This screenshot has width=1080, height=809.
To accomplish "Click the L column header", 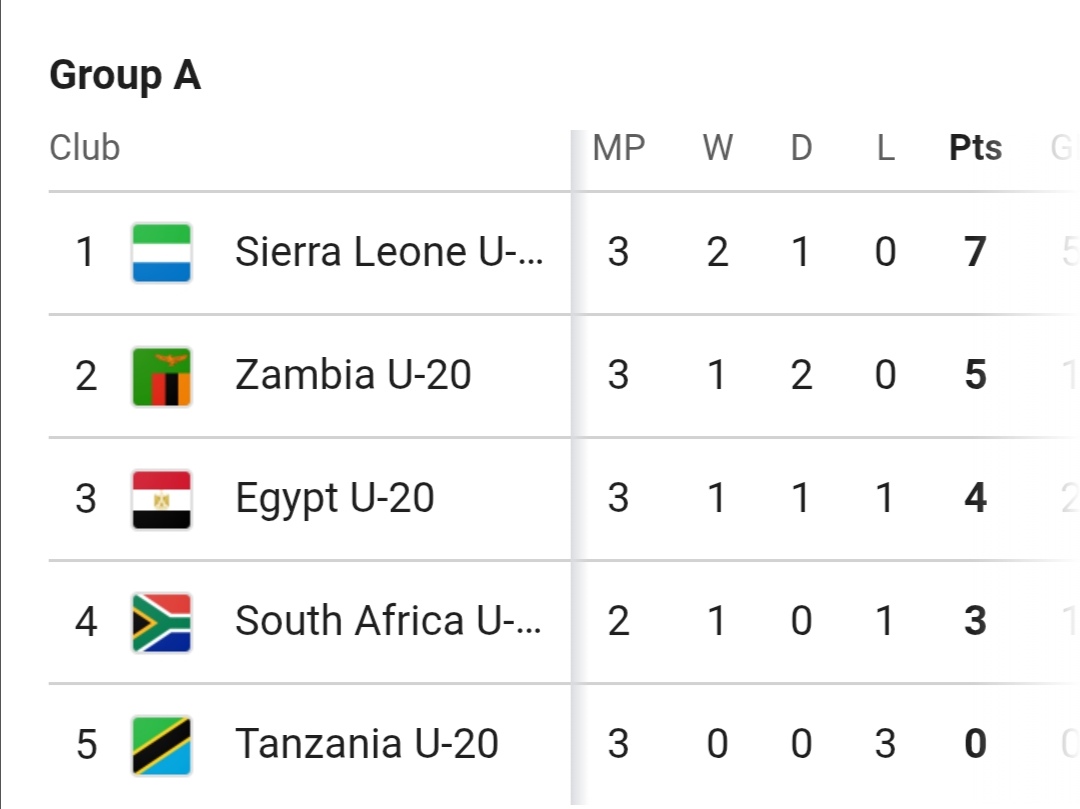I will click(x=885, y=148).
